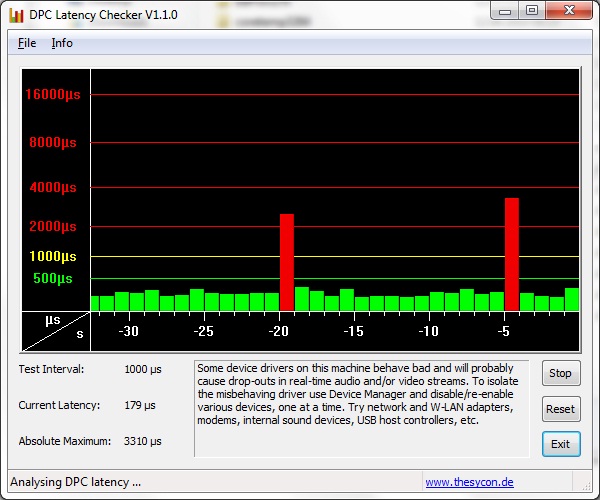Click the Absolute Maximum value 3310 µs
This screenshot has height=500, width=600.
click(x=142, y=441)
